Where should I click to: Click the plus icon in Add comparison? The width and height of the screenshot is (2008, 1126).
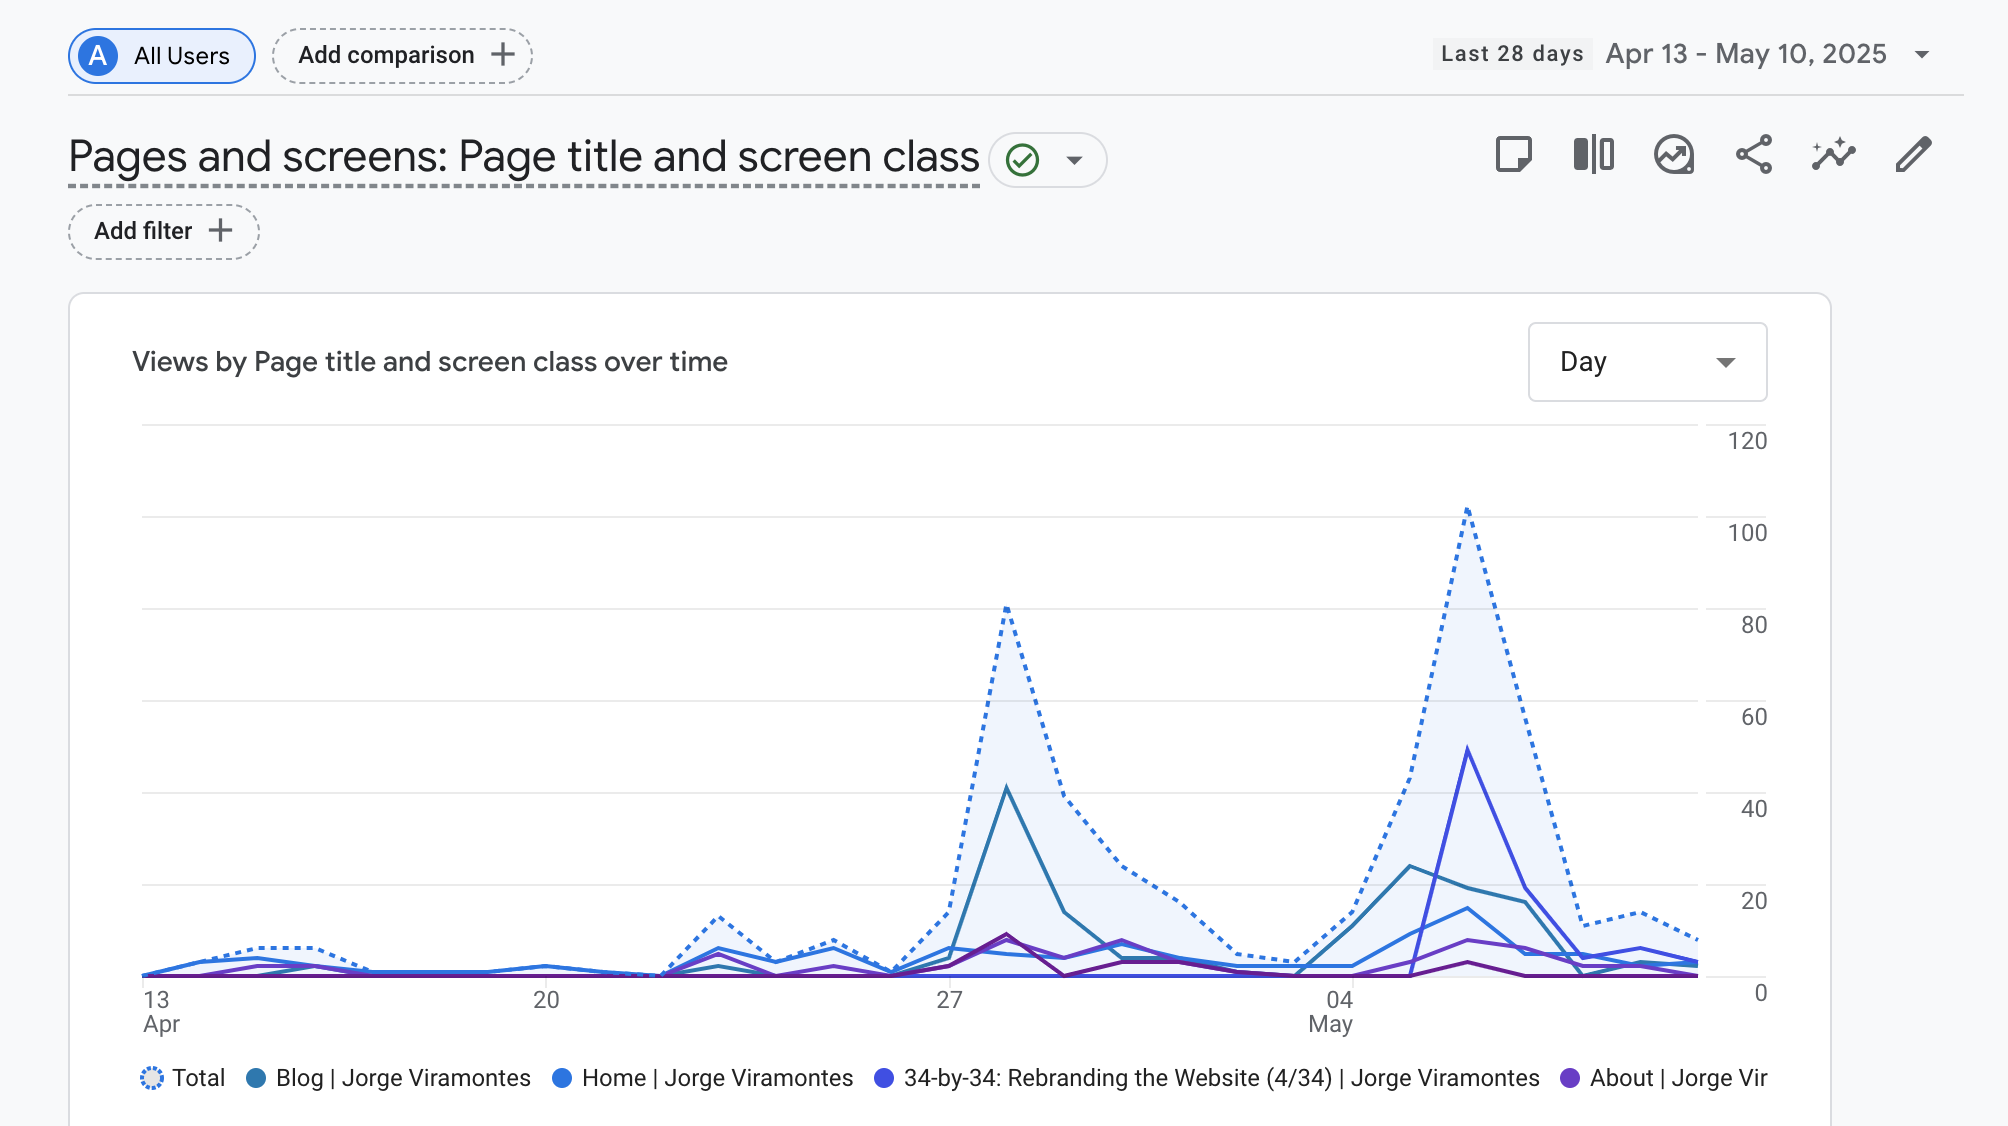point(503,55)
